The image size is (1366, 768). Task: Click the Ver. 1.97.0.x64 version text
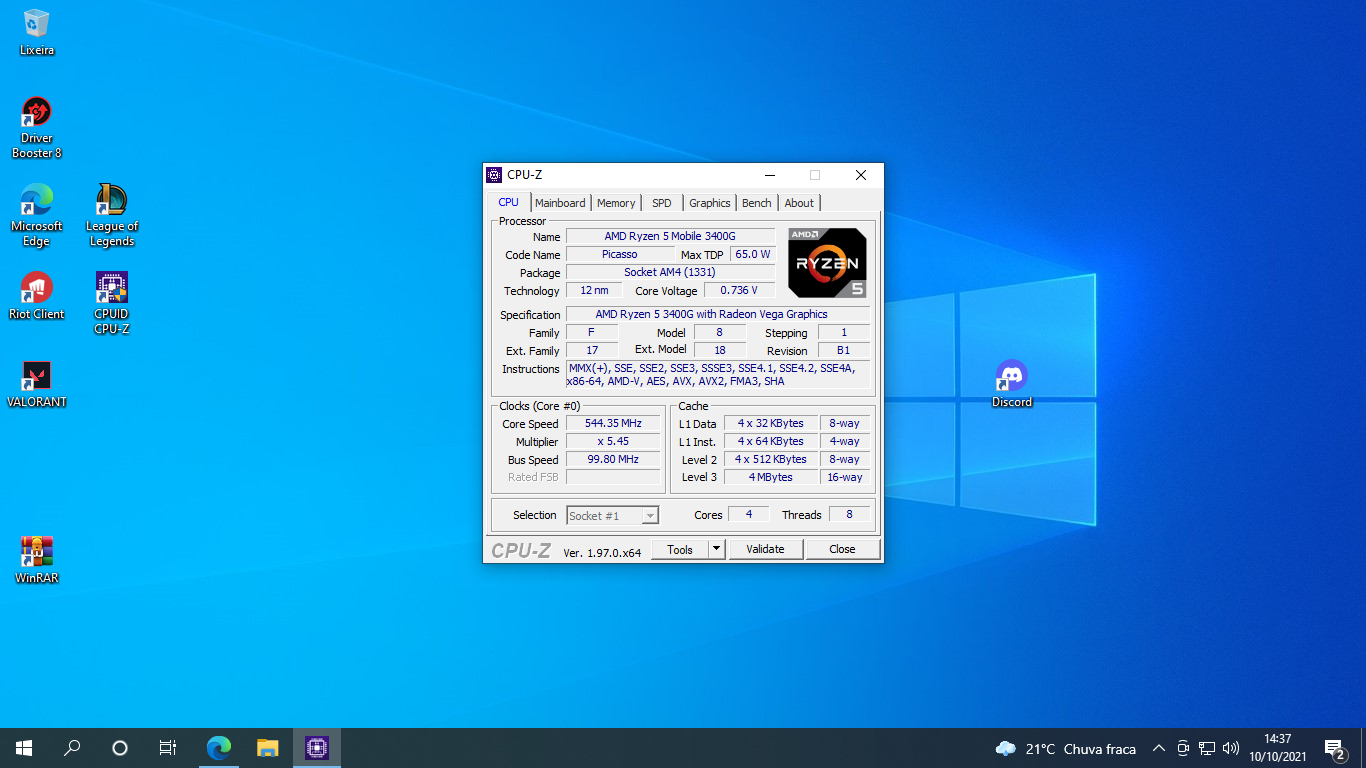coord(602,552)
